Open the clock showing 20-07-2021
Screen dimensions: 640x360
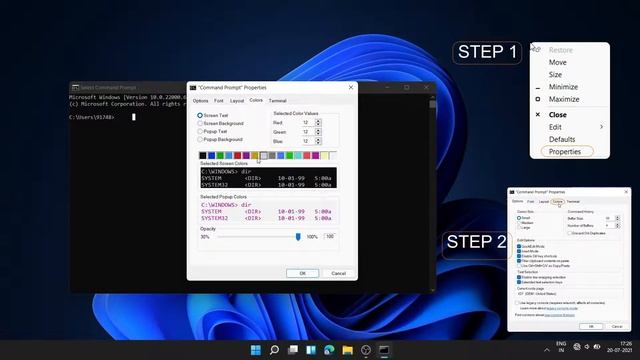click(x=619, y=347)
